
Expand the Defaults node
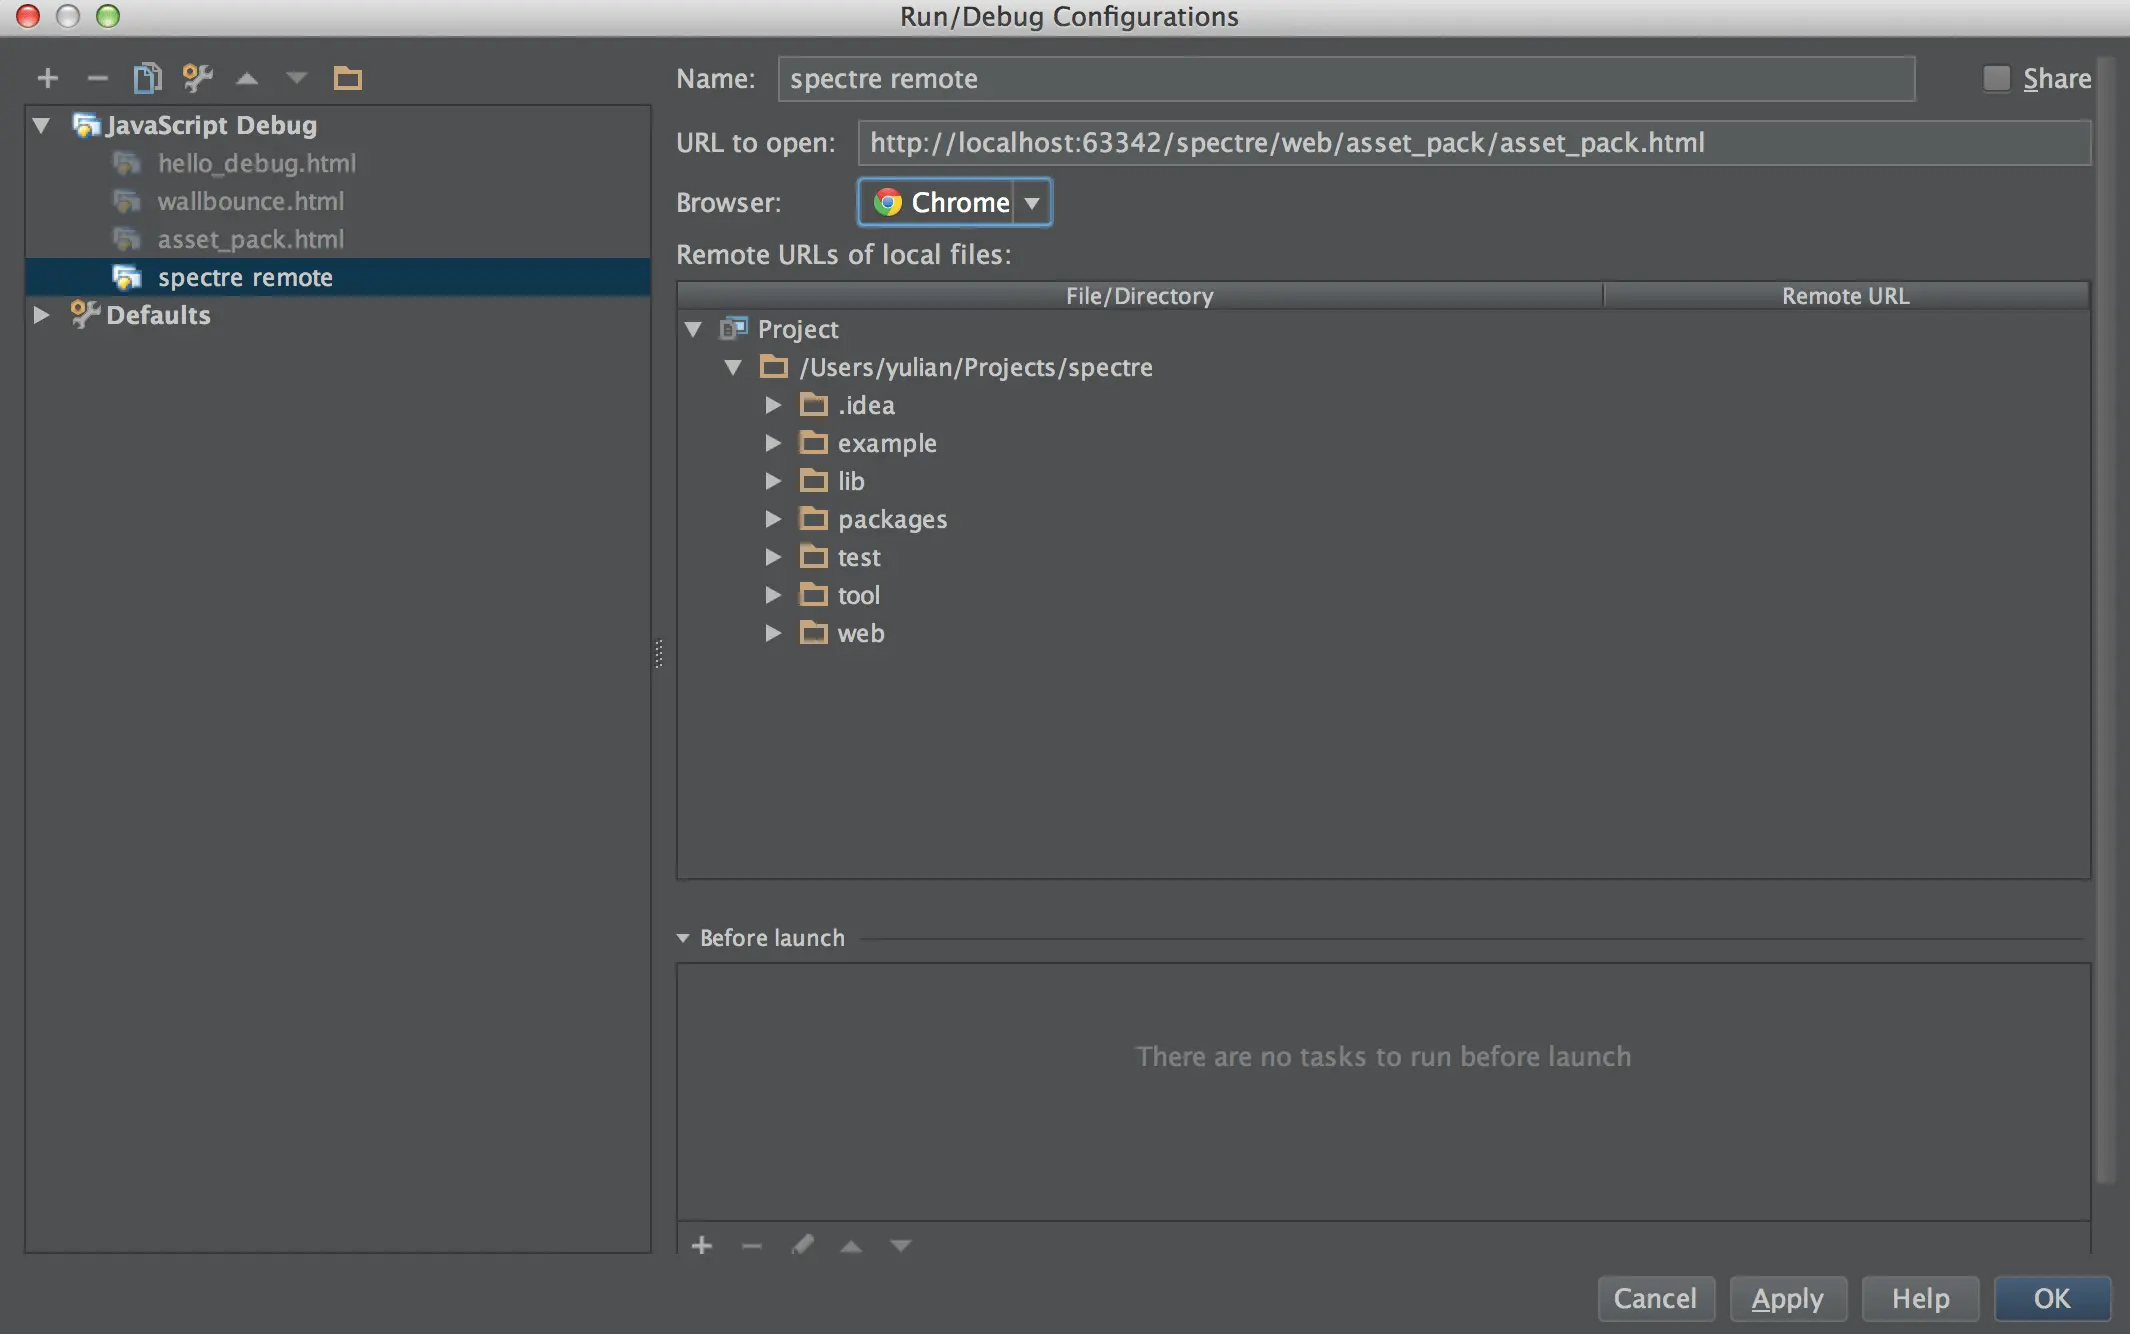click(42, 315)
